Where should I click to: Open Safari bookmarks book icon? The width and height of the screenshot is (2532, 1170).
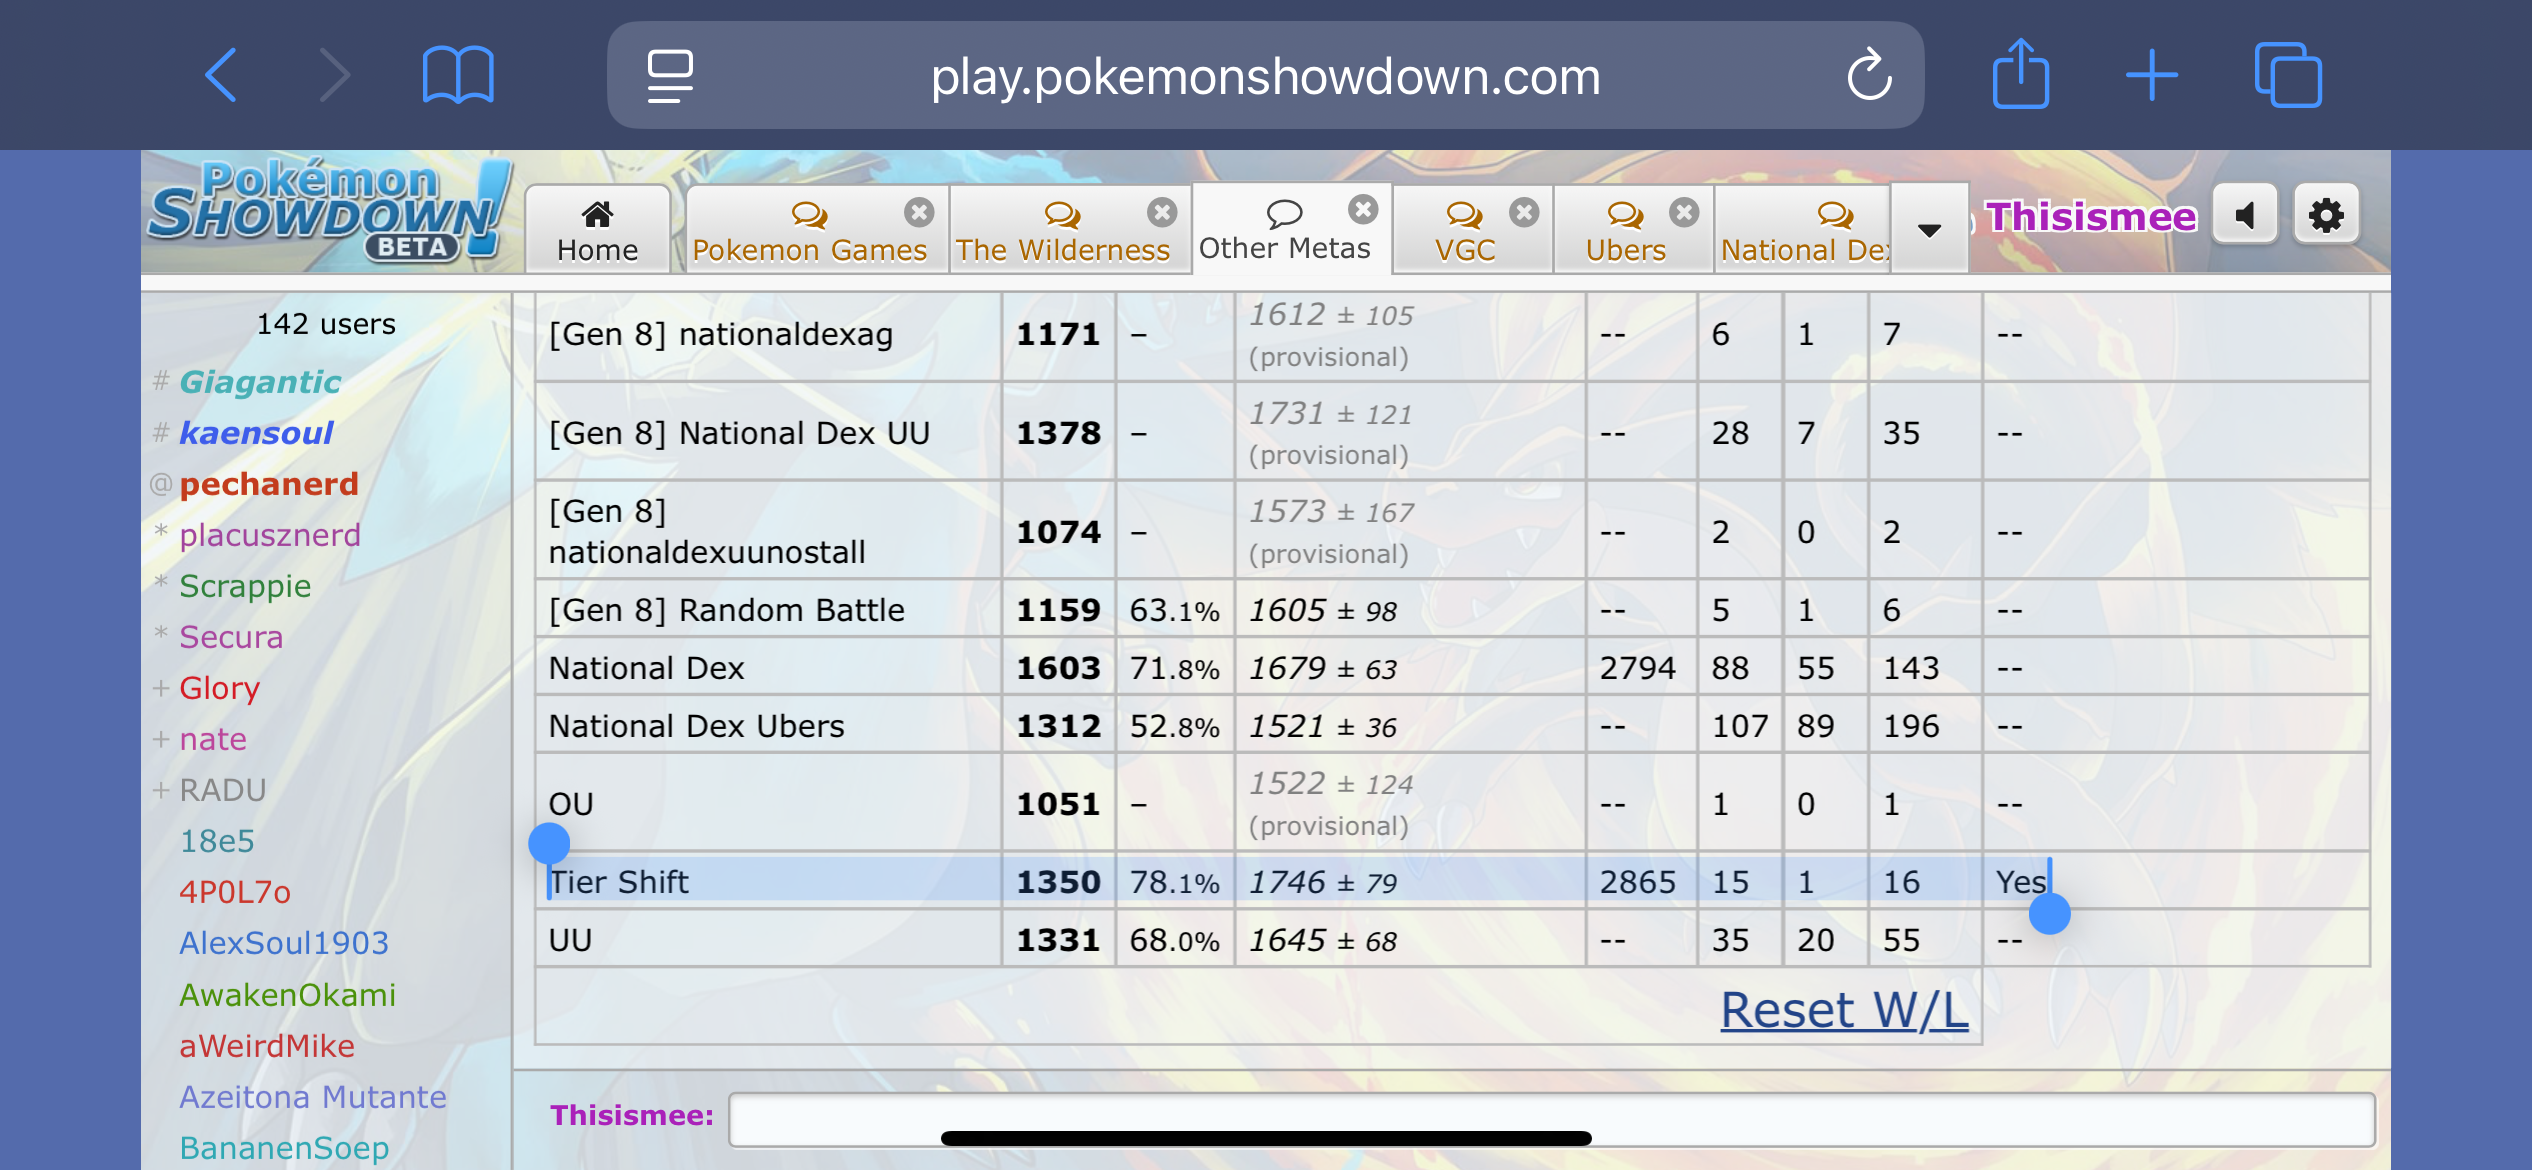click(458, 75)
